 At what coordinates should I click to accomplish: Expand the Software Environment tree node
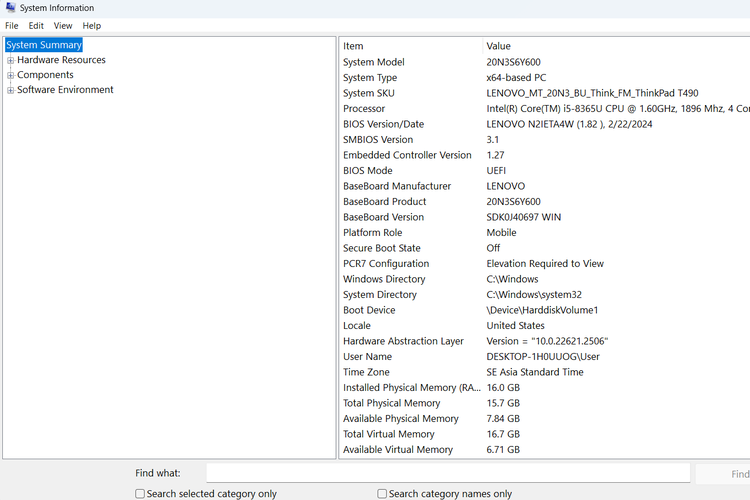coord(11,90)
